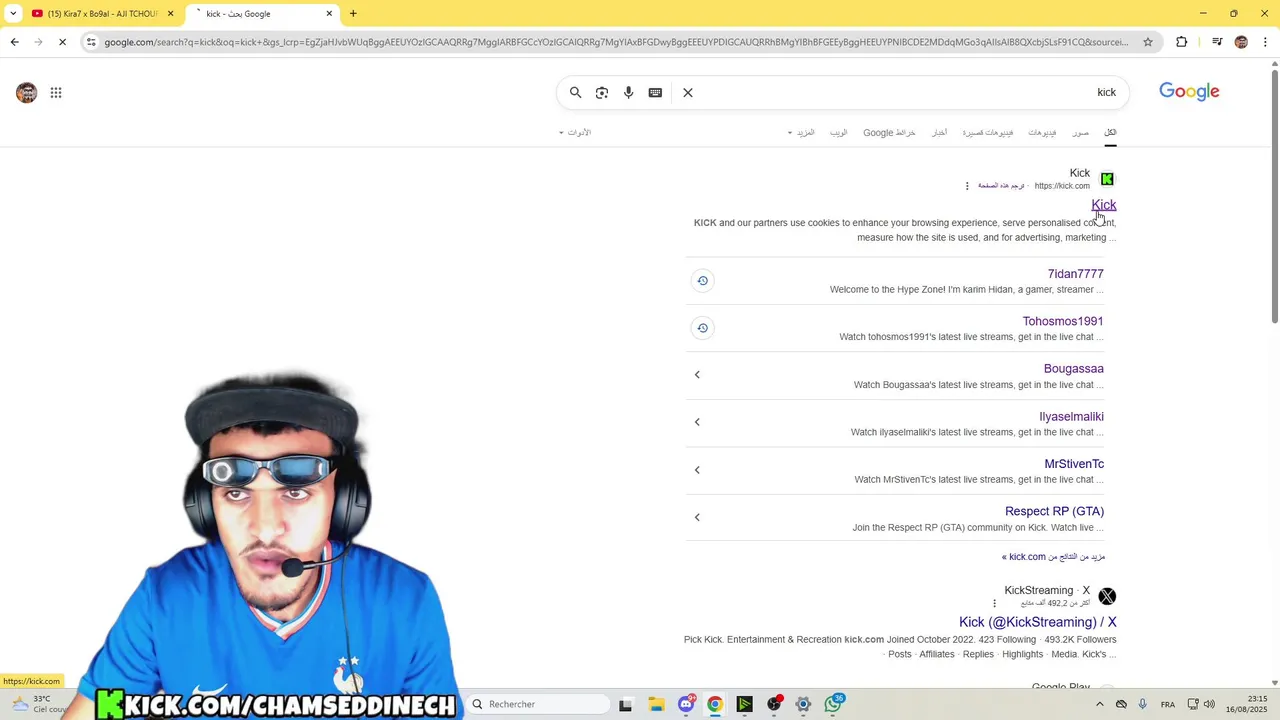Image resolution: width=1280 pixels, height=720 pixels.
Task: Open the الأدوات (Tools) dropdown
Action: point(575,132)
